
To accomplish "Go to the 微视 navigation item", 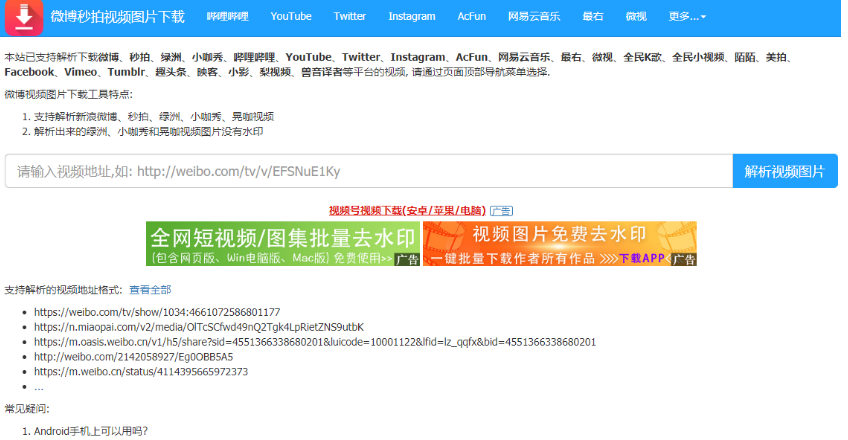I will (636, 17).
